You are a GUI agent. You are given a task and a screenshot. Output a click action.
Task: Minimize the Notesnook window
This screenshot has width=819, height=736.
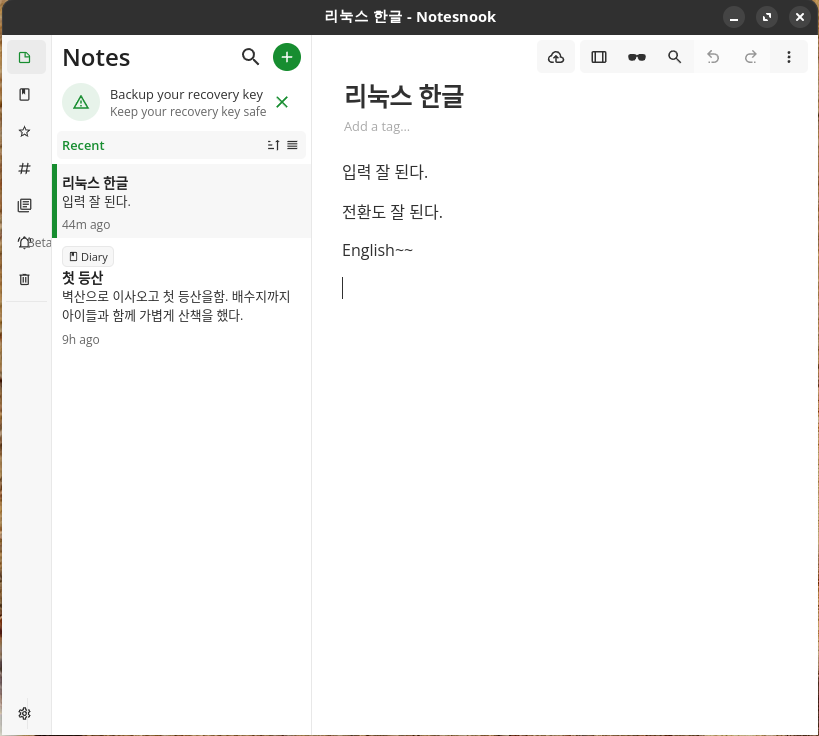(x=734, y=17)
